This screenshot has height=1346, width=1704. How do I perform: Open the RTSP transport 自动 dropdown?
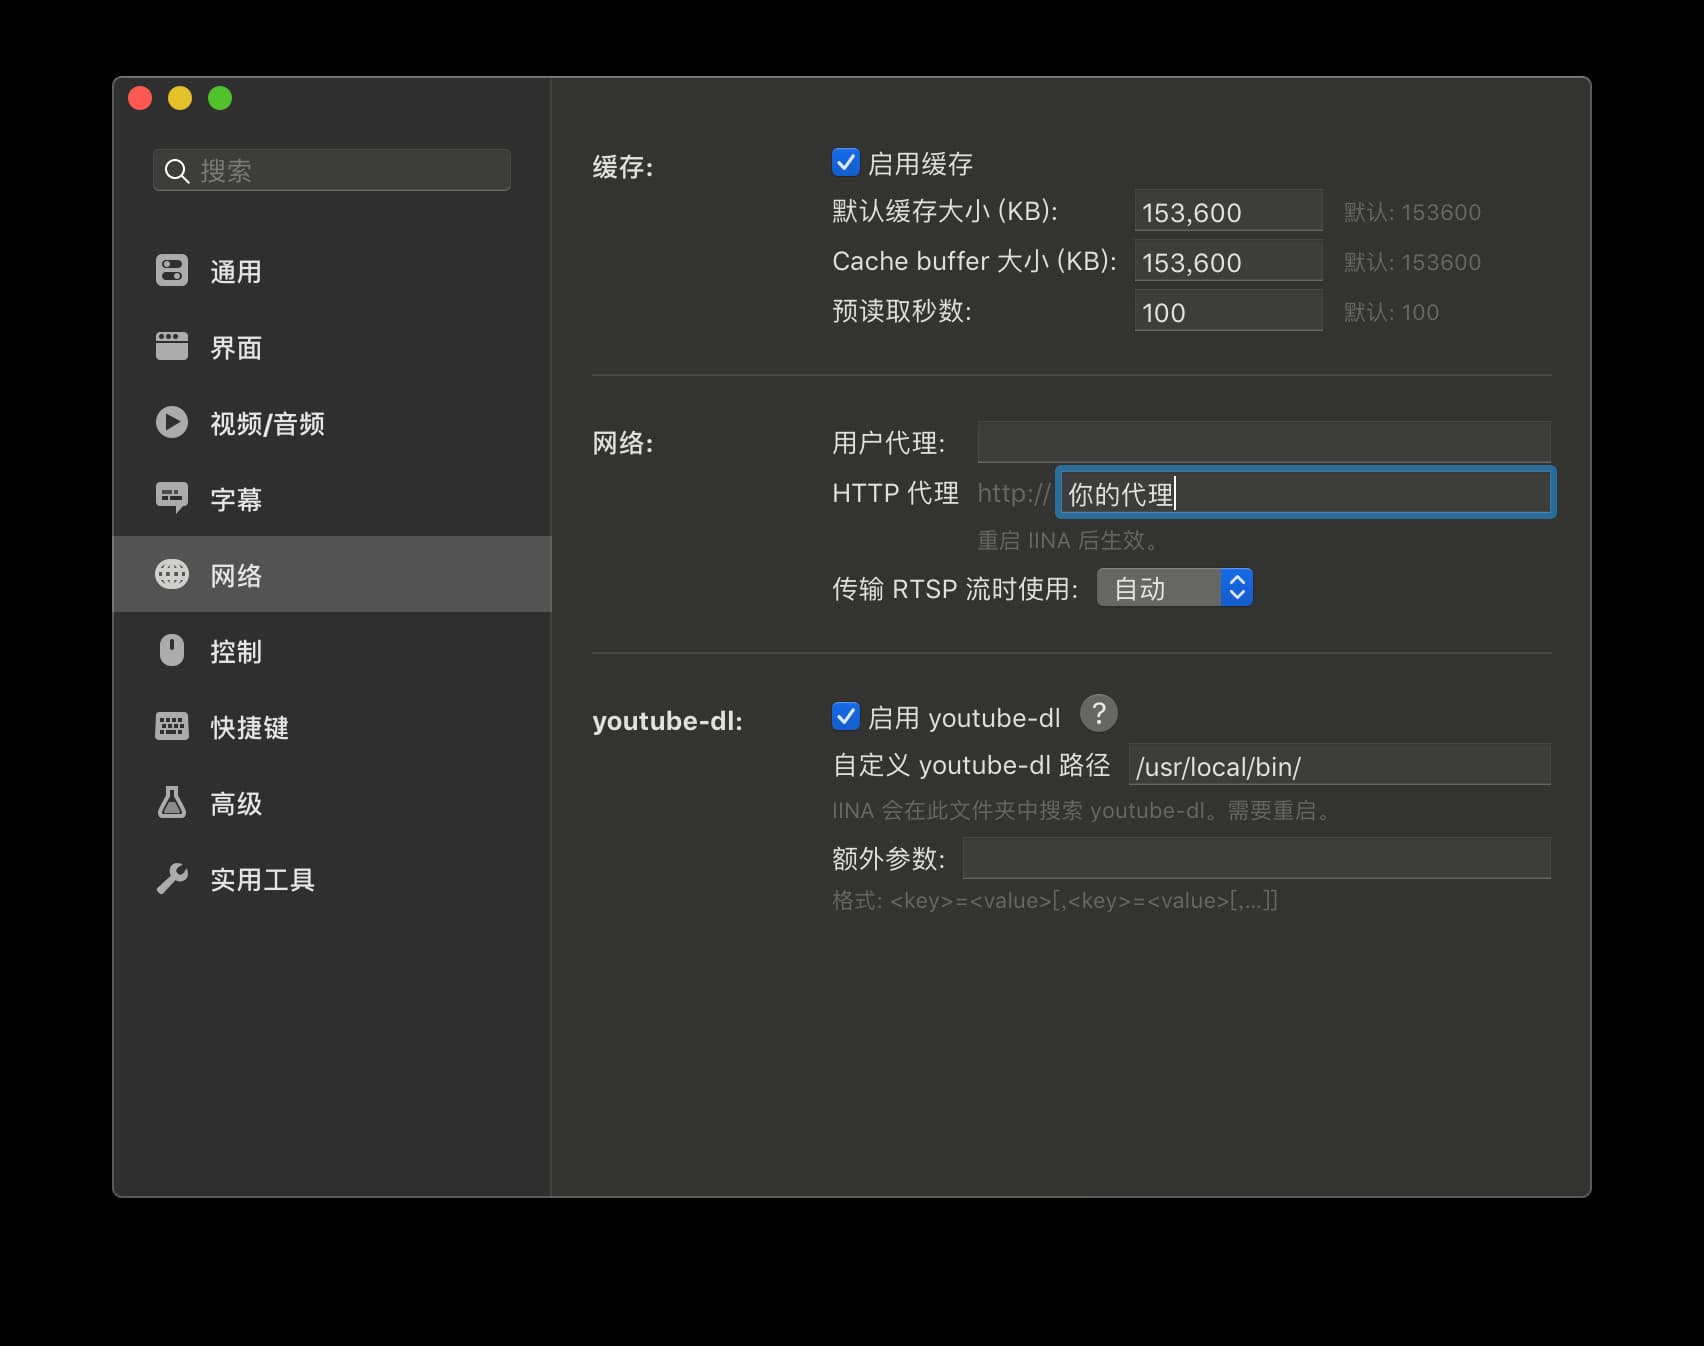[1175, 588]
